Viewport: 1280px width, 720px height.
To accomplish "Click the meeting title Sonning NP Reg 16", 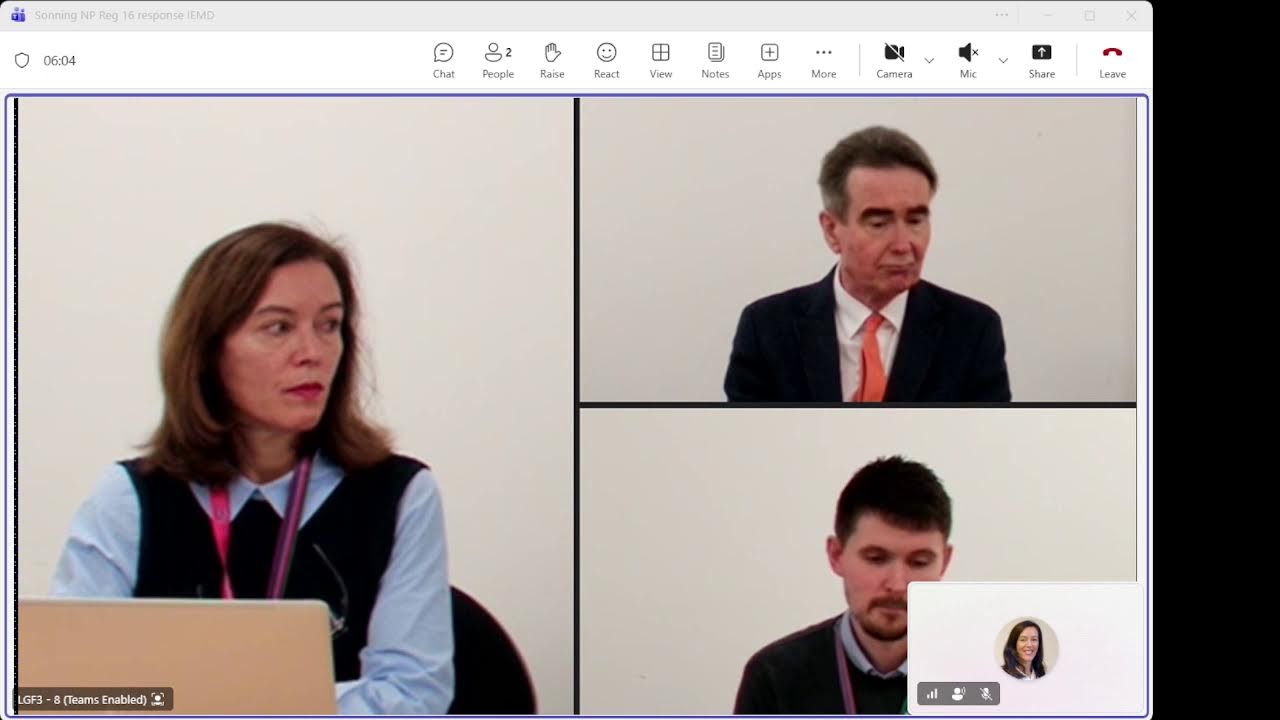I will pyautogui.click(x=124, y=15).
